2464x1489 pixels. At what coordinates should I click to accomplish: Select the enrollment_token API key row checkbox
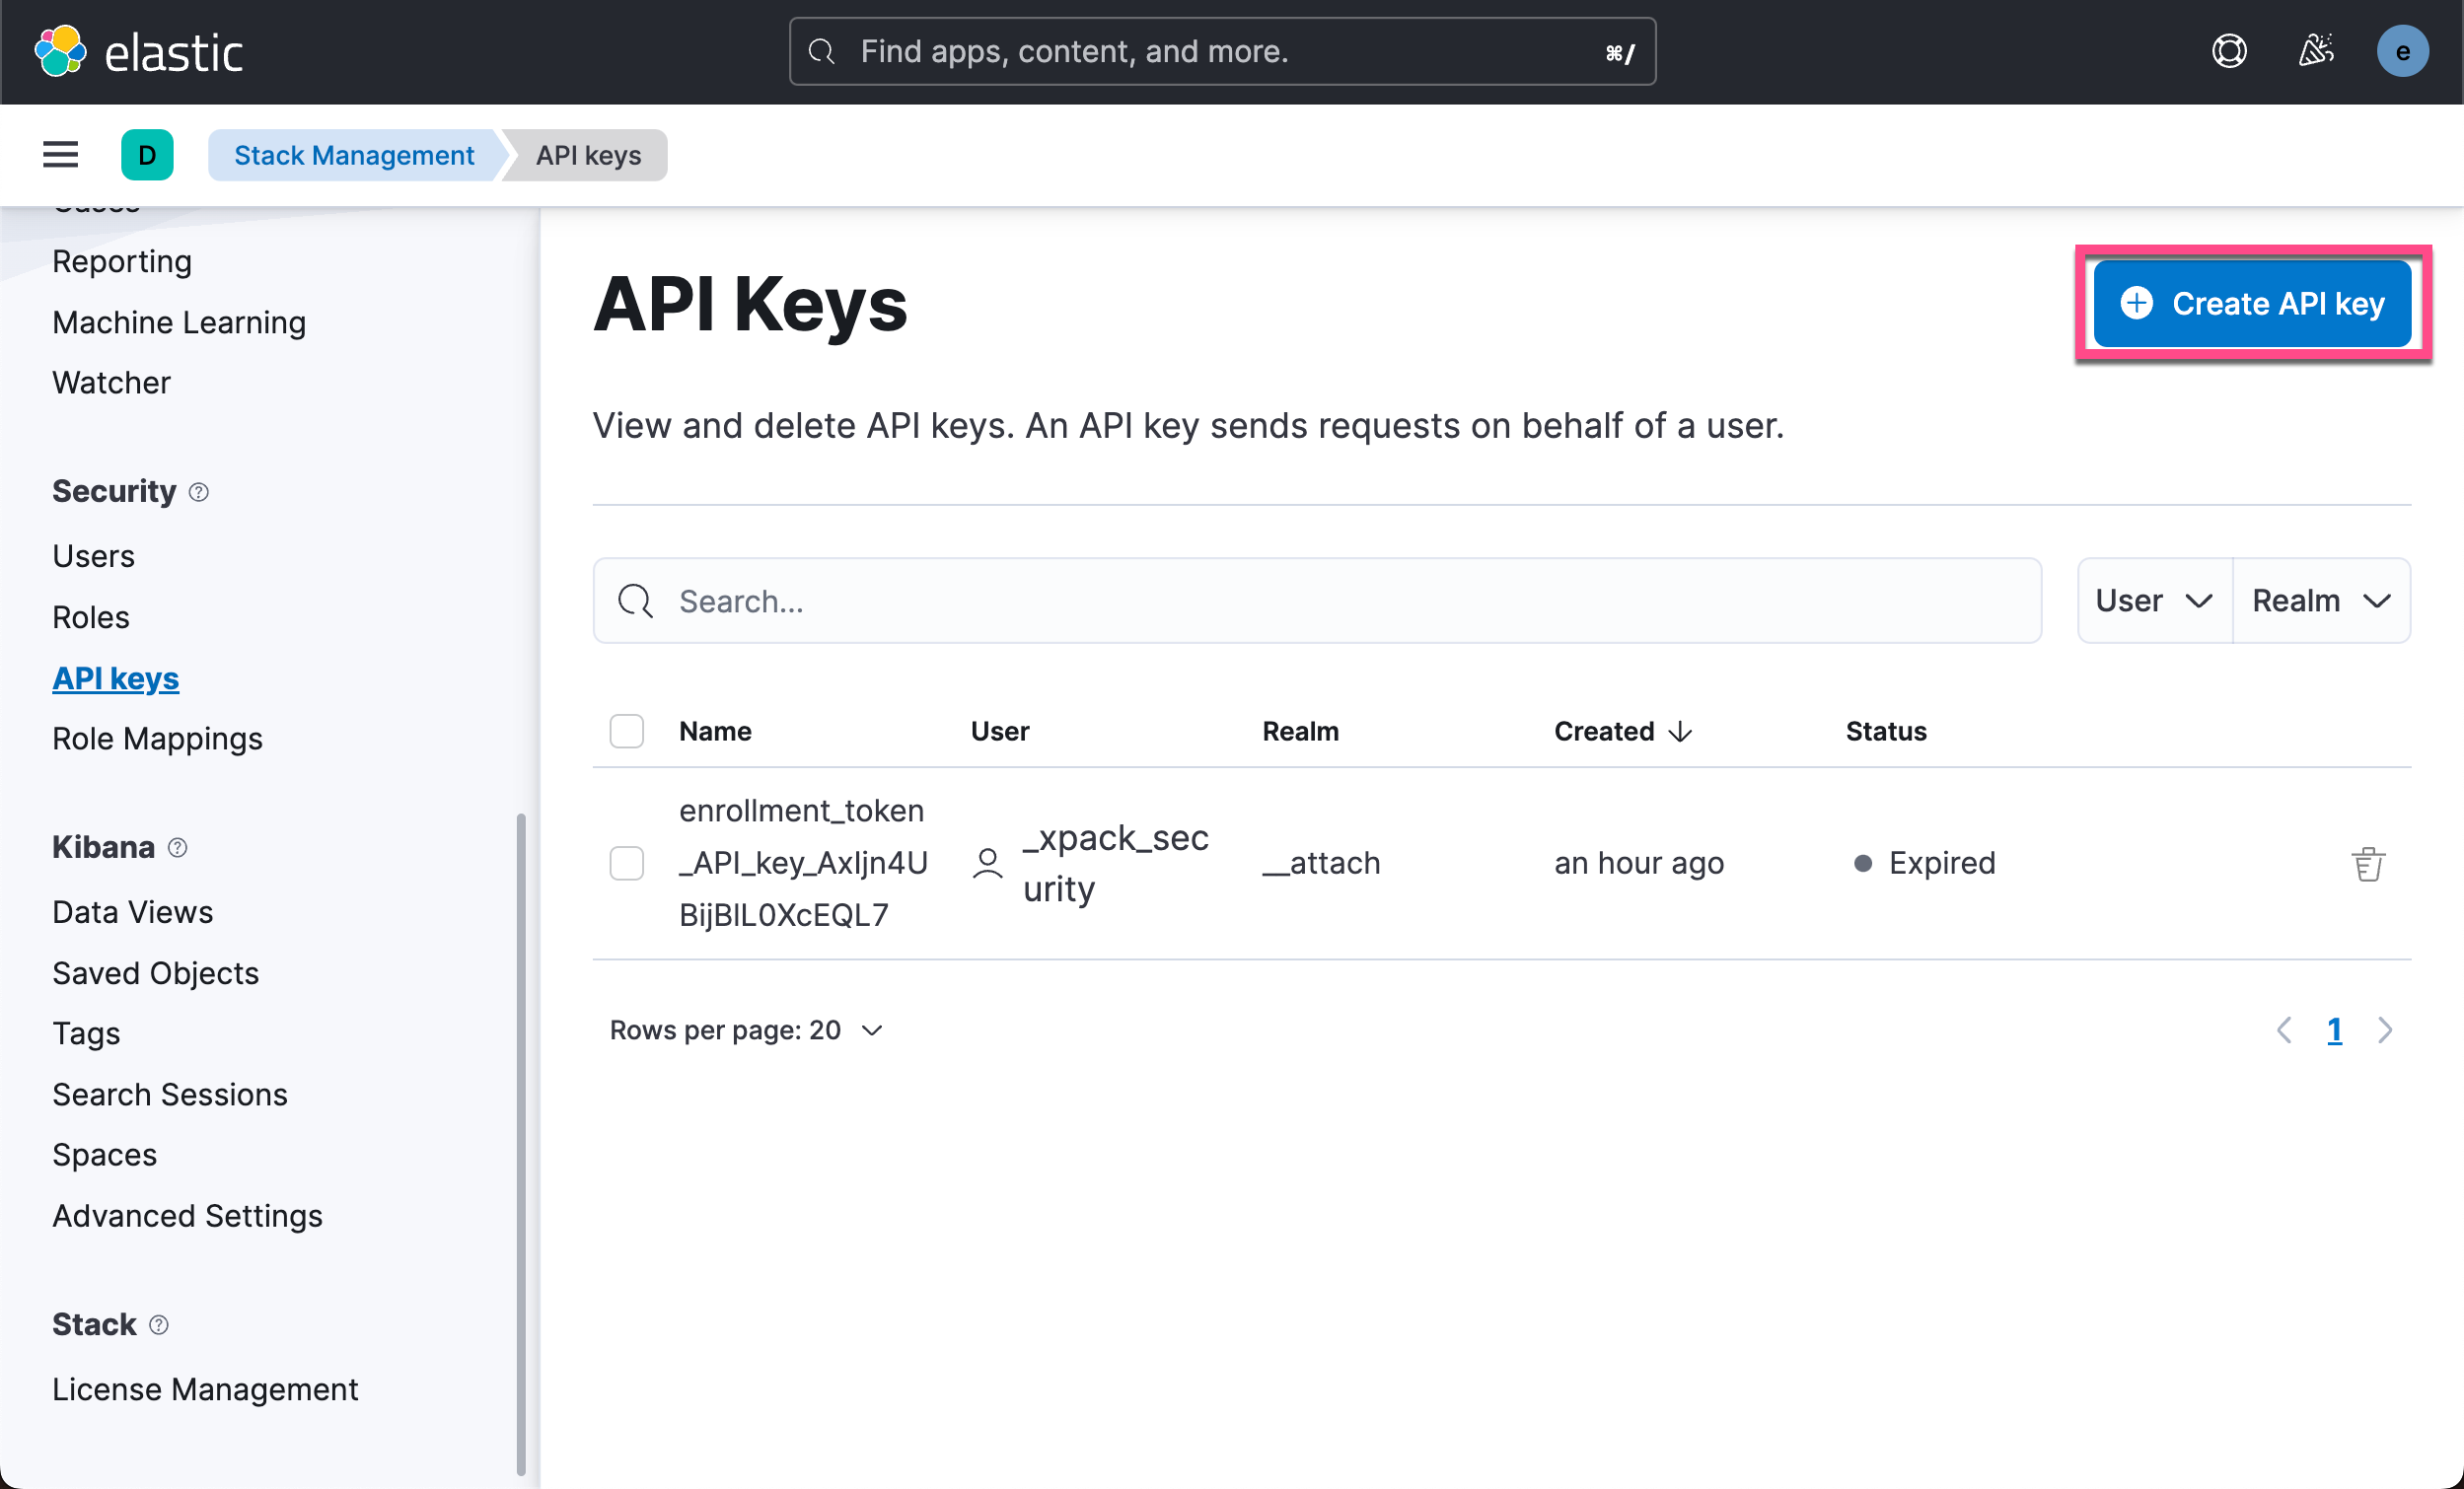(x=627, y=863)
